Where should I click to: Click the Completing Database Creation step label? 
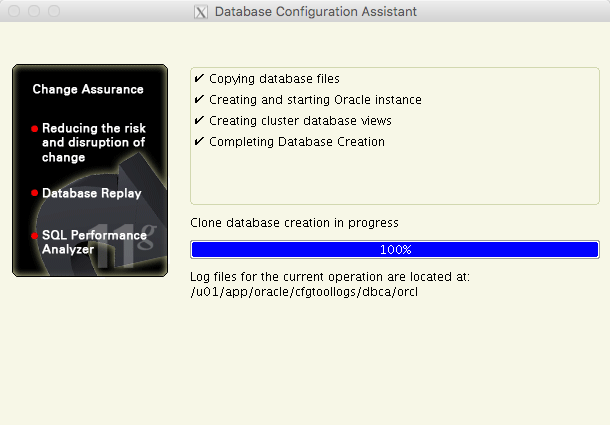[x=296, y=142]
